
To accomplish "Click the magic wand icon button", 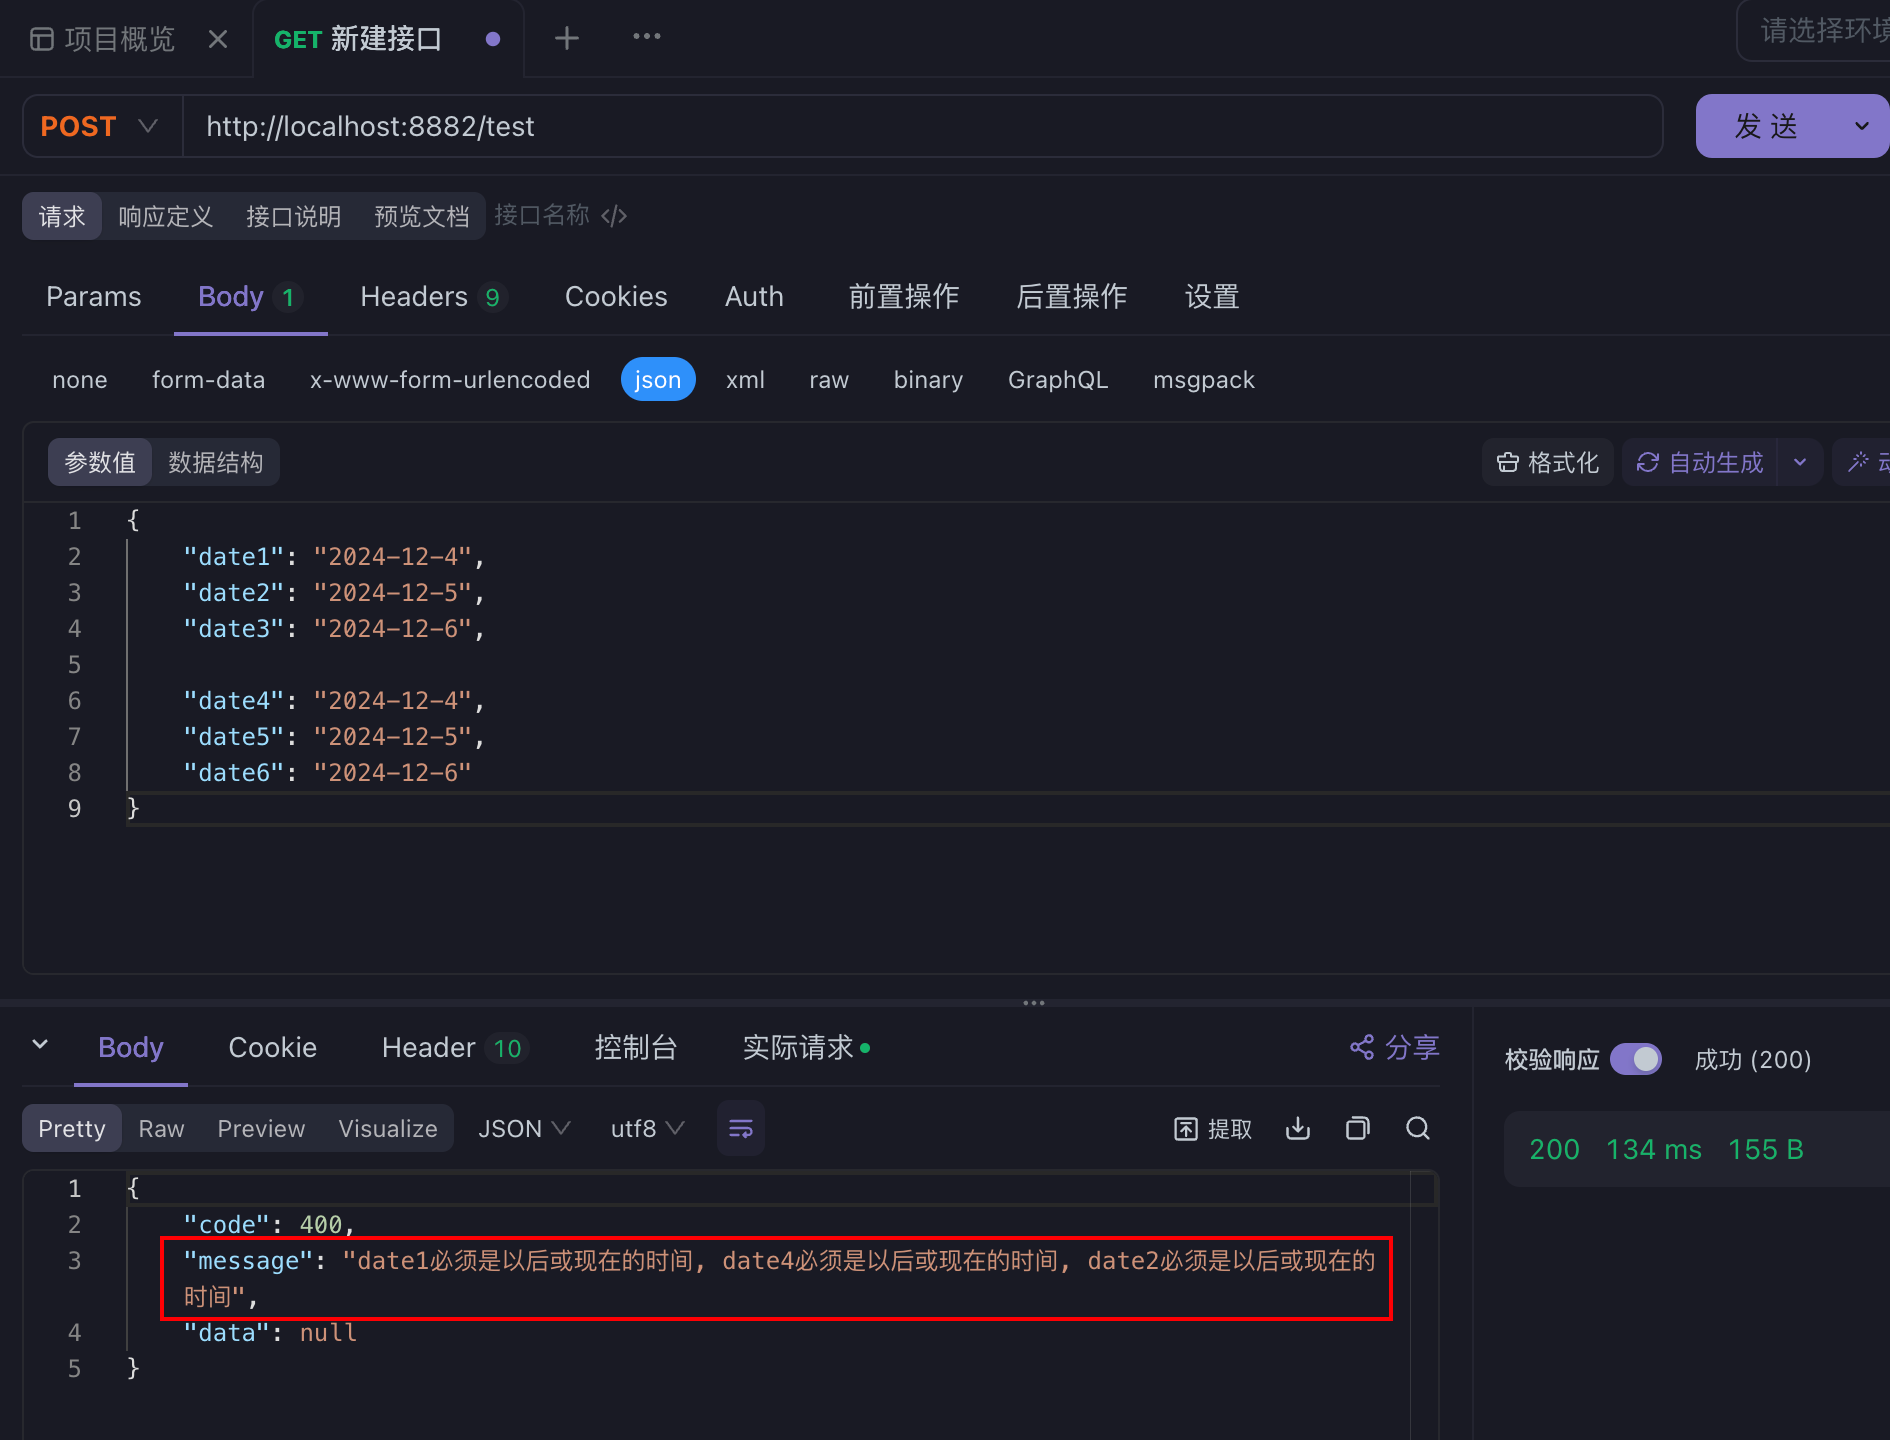I will click(1860, 462).
